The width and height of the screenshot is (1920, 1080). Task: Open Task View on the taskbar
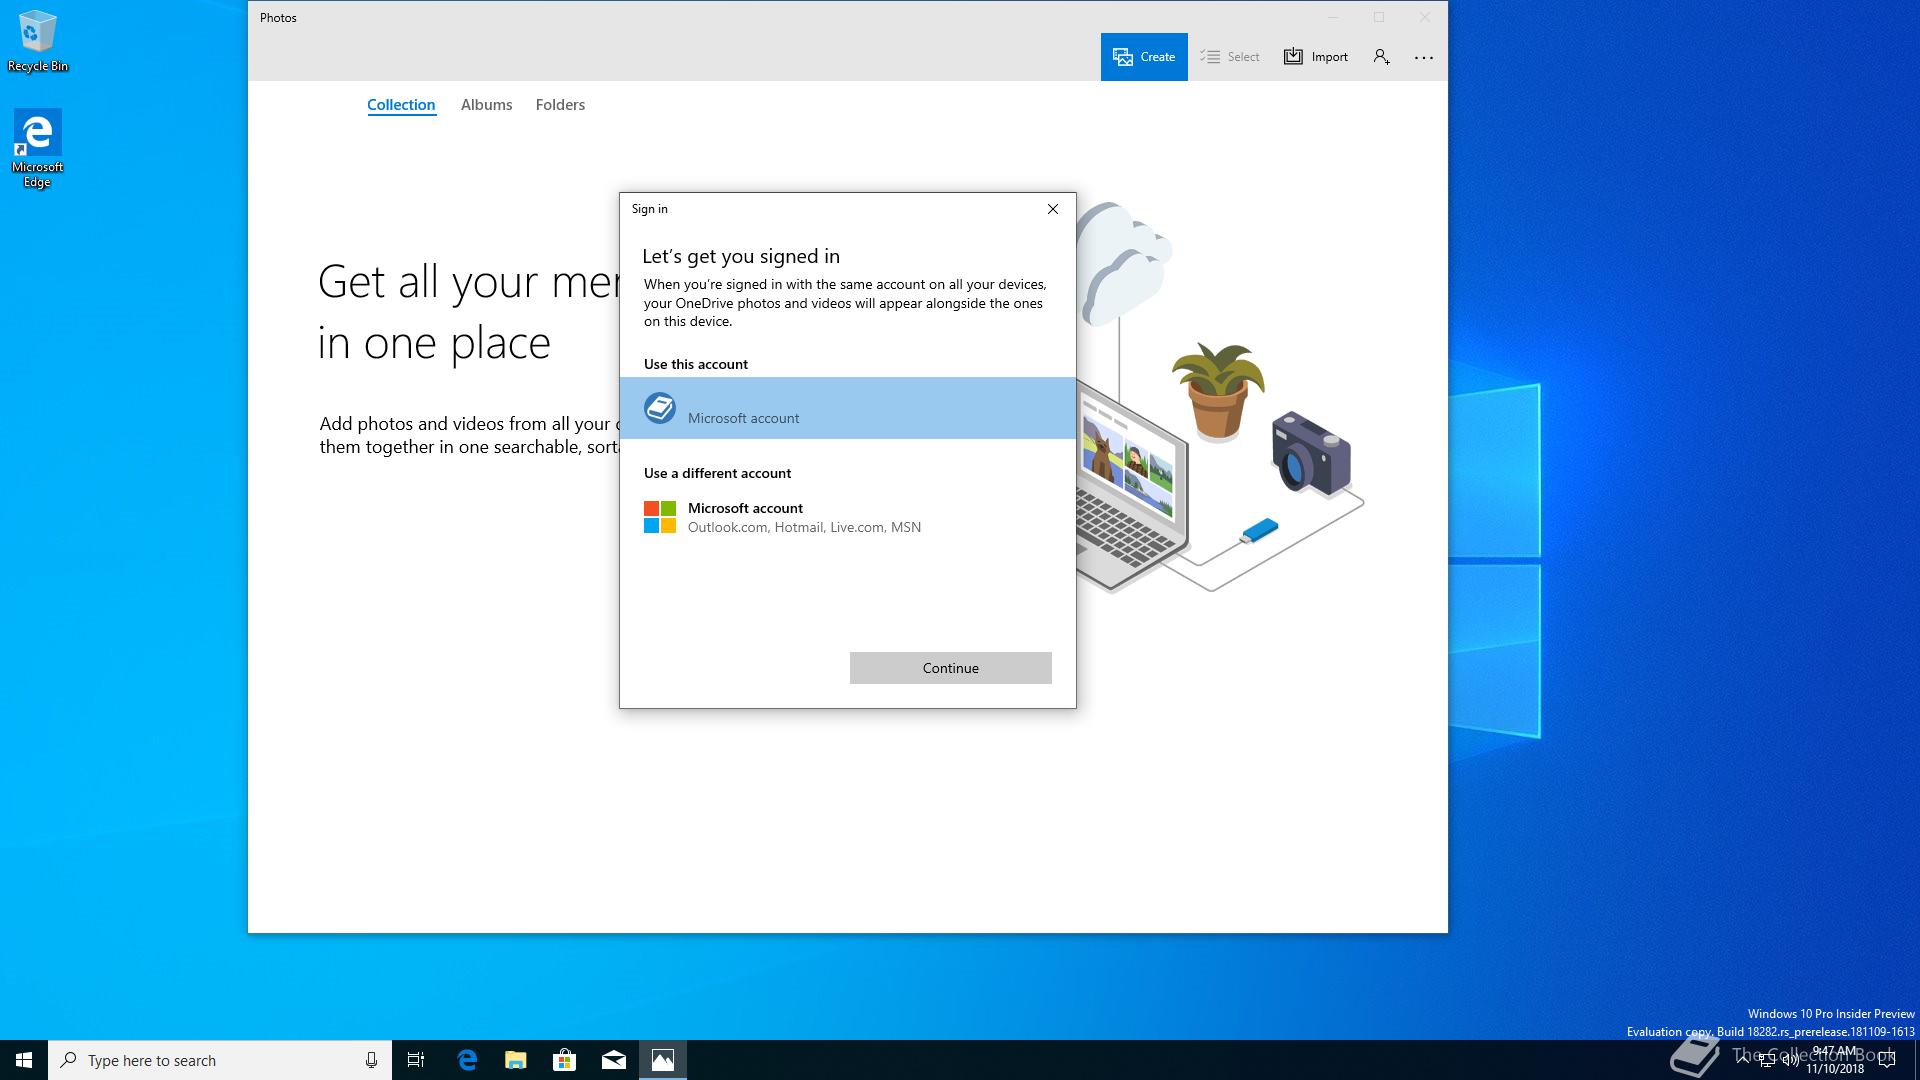click(x=416, y=1060)
